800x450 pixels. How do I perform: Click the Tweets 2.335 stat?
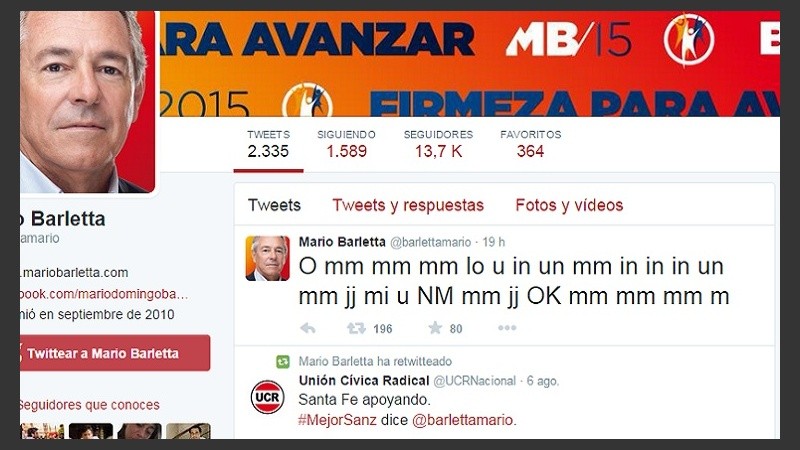point(268,143)
